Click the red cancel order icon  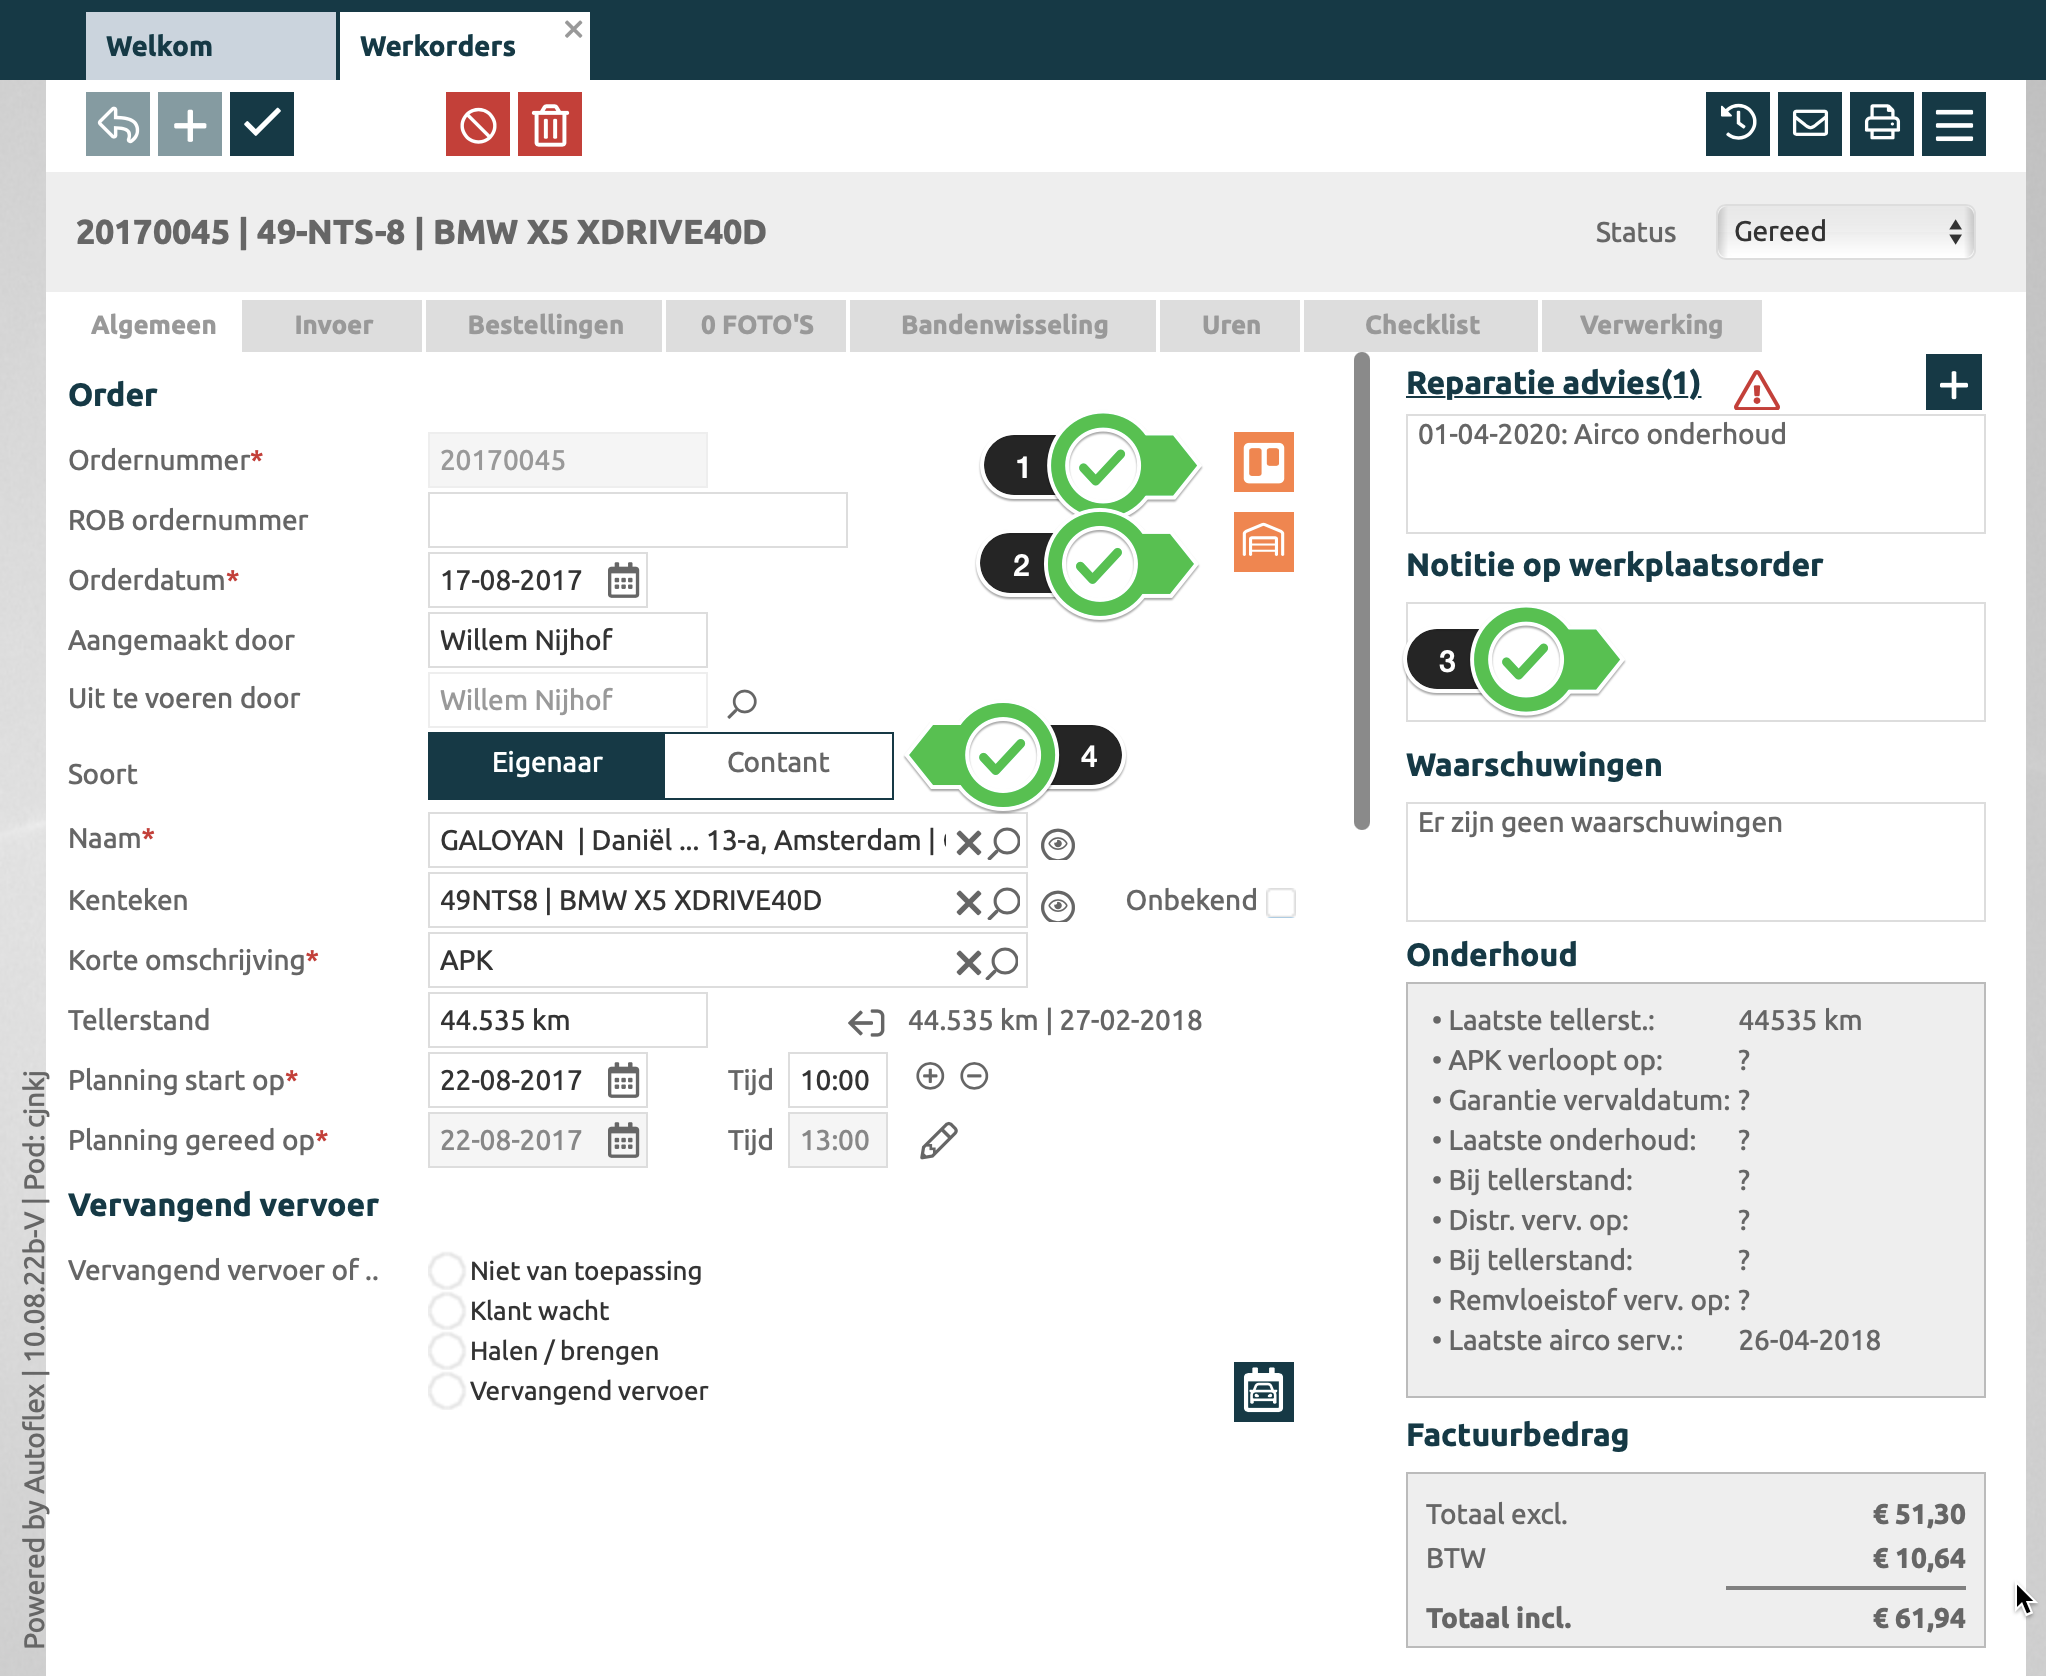click(x=477, y=125)
